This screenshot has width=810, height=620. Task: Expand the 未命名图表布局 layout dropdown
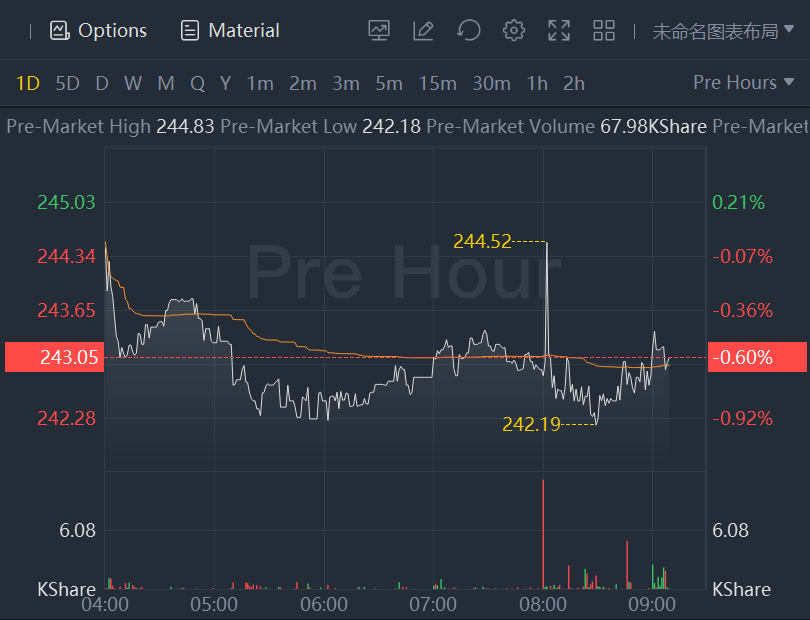tap(723, 31)
